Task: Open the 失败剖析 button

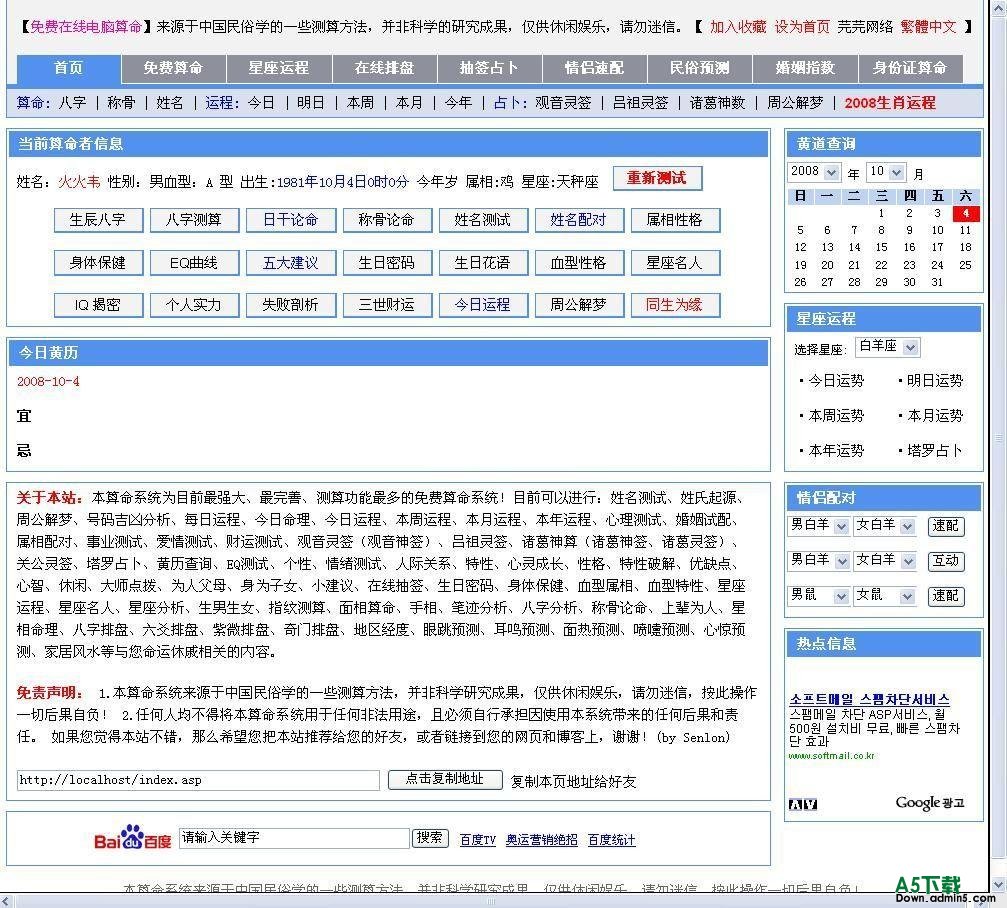Action: [290, 305]
